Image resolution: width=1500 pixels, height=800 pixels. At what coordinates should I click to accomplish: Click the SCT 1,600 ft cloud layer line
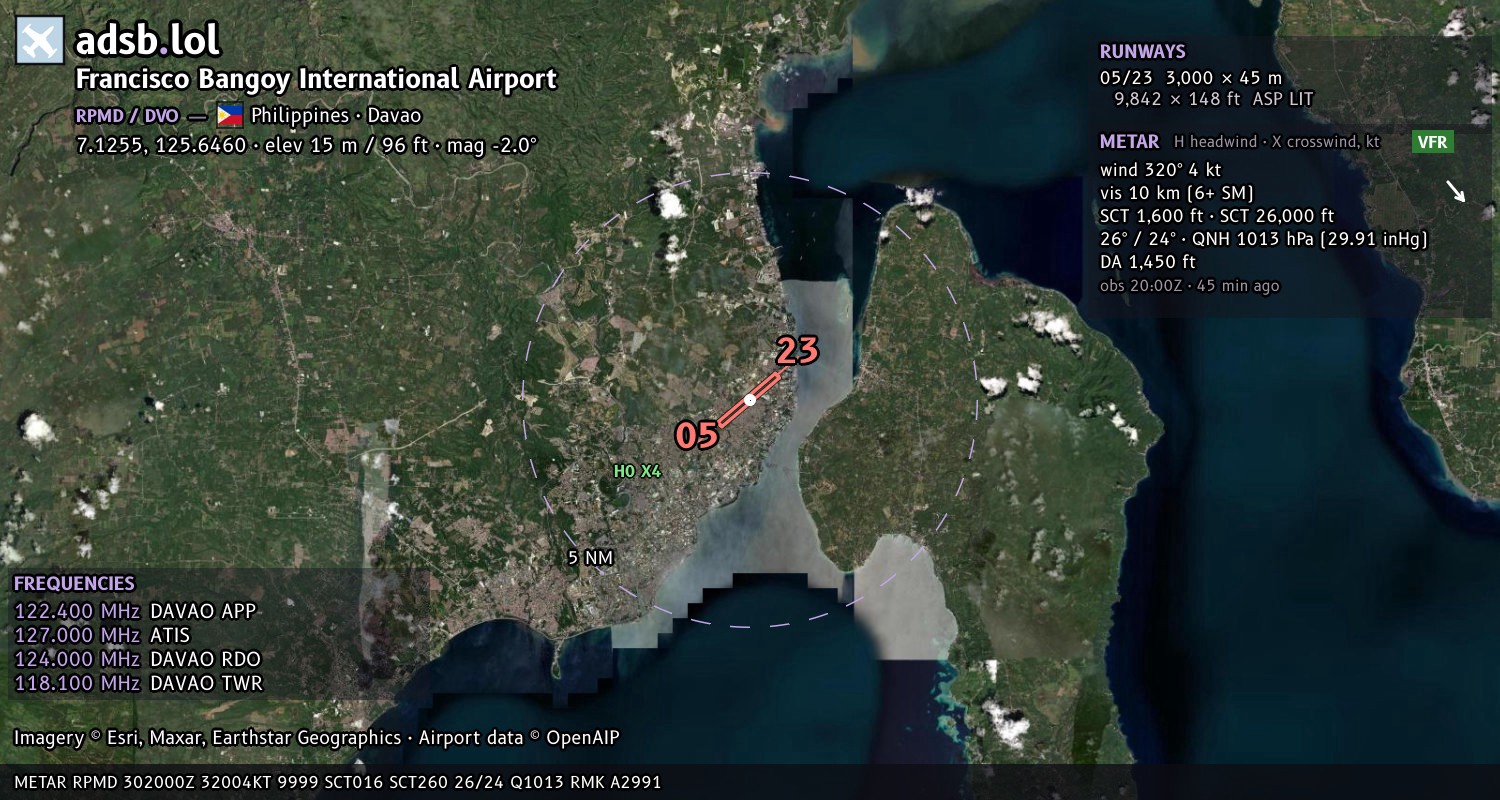coord(1217,216)
